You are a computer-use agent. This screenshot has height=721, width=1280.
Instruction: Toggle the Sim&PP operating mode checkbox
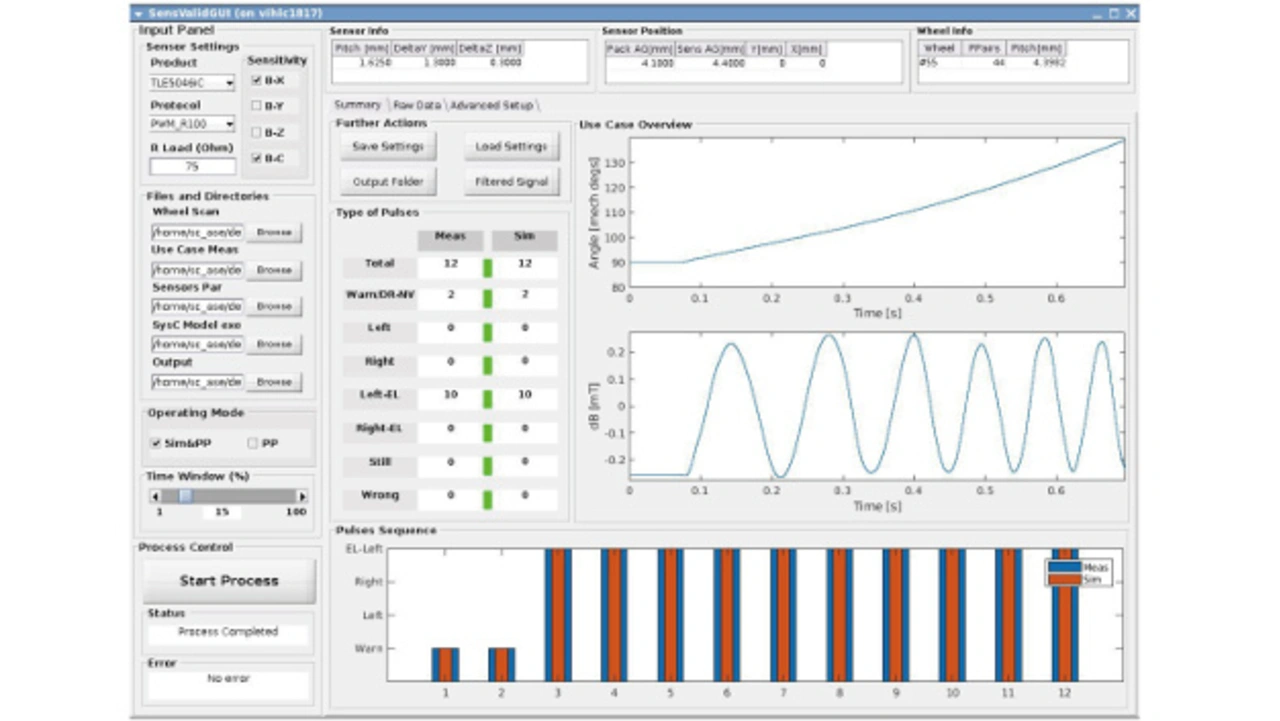pos(156,443)
